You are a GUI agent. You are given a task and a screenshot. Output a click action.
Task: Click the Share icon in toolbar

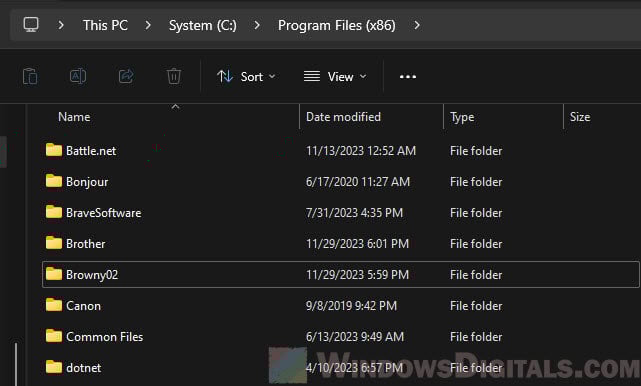(126, 76)
